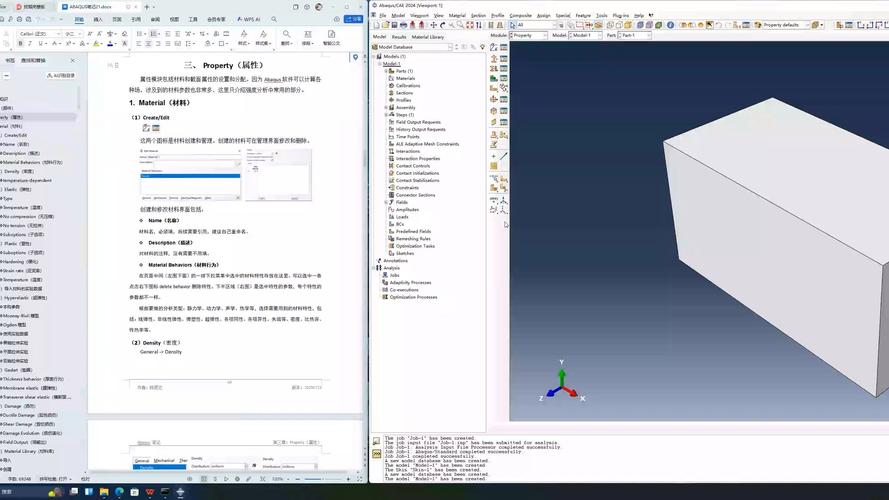
Task: Click the Abaqus Print toolbar icon
Action: pyautogui.click(x=404, y=25)
